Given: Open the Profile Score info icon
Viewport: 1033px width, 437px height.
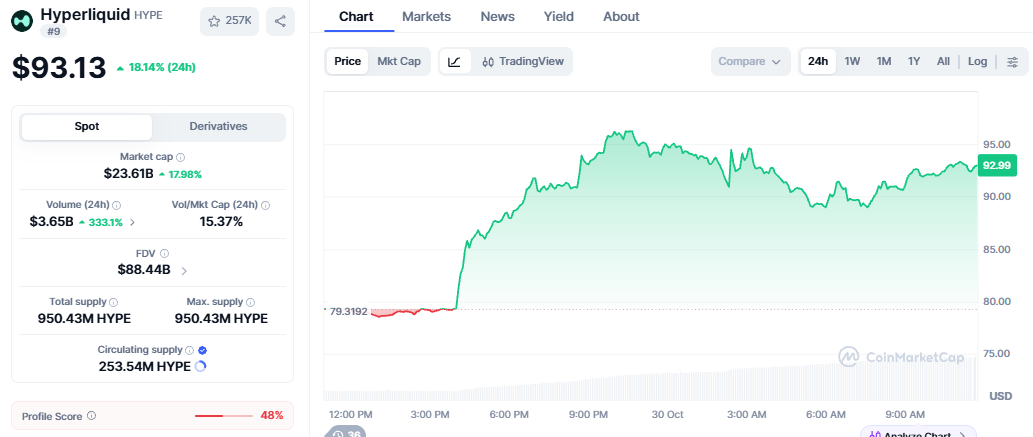Looking at the screenshot, I should tap(92, 416).
